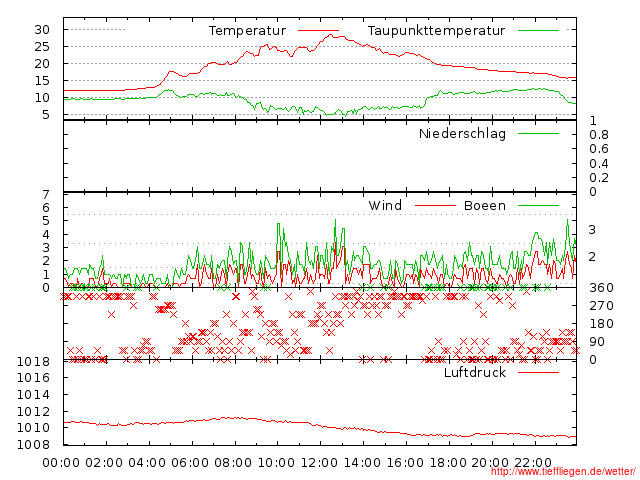Click the 30 temperature axis value
Image resolution: width=640 pixels, height=480 pixels.
coord(42,30)
